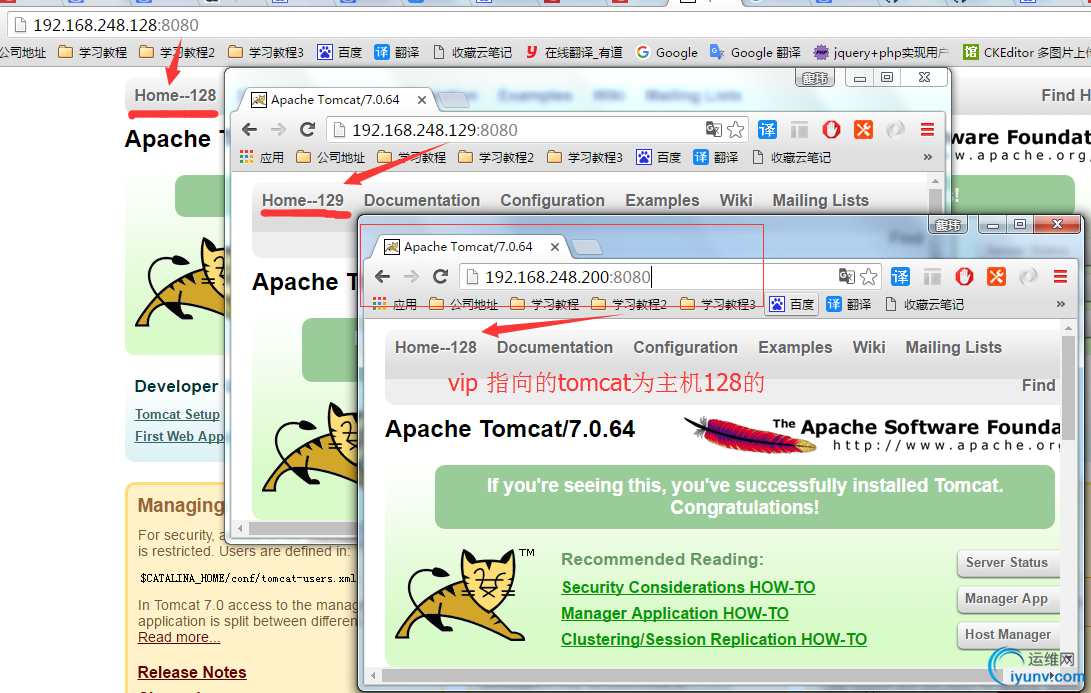The height and width of the screenshot is (693, 1091).
Task: Select the Apache Tomcat/7.0.64 tab in the 192.168.248.129 window
Action: tap(335, 99)
